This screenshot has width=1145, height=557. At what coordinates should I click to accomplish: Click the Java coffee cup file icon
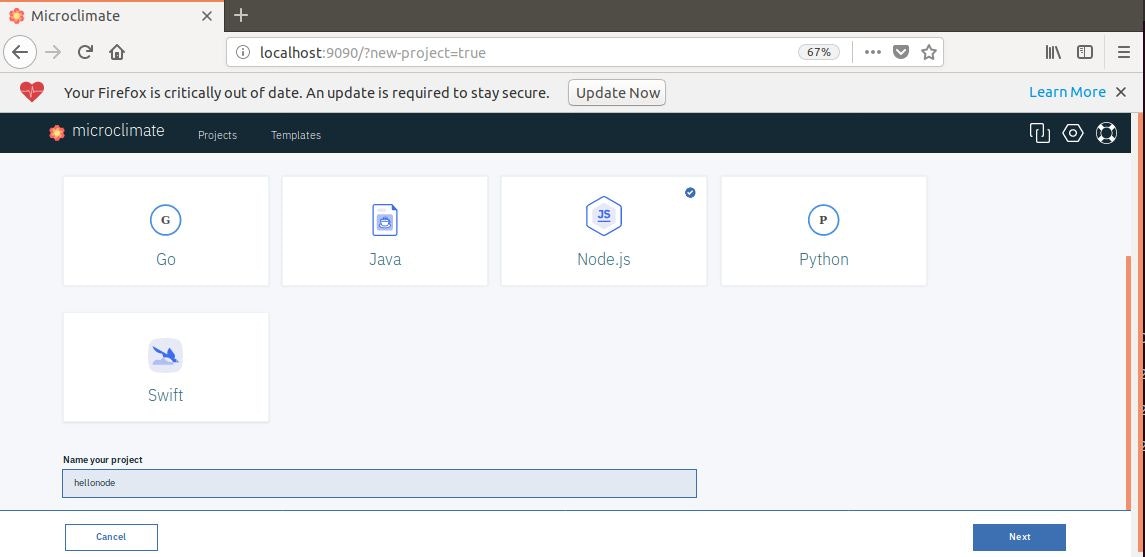(385, 220)
